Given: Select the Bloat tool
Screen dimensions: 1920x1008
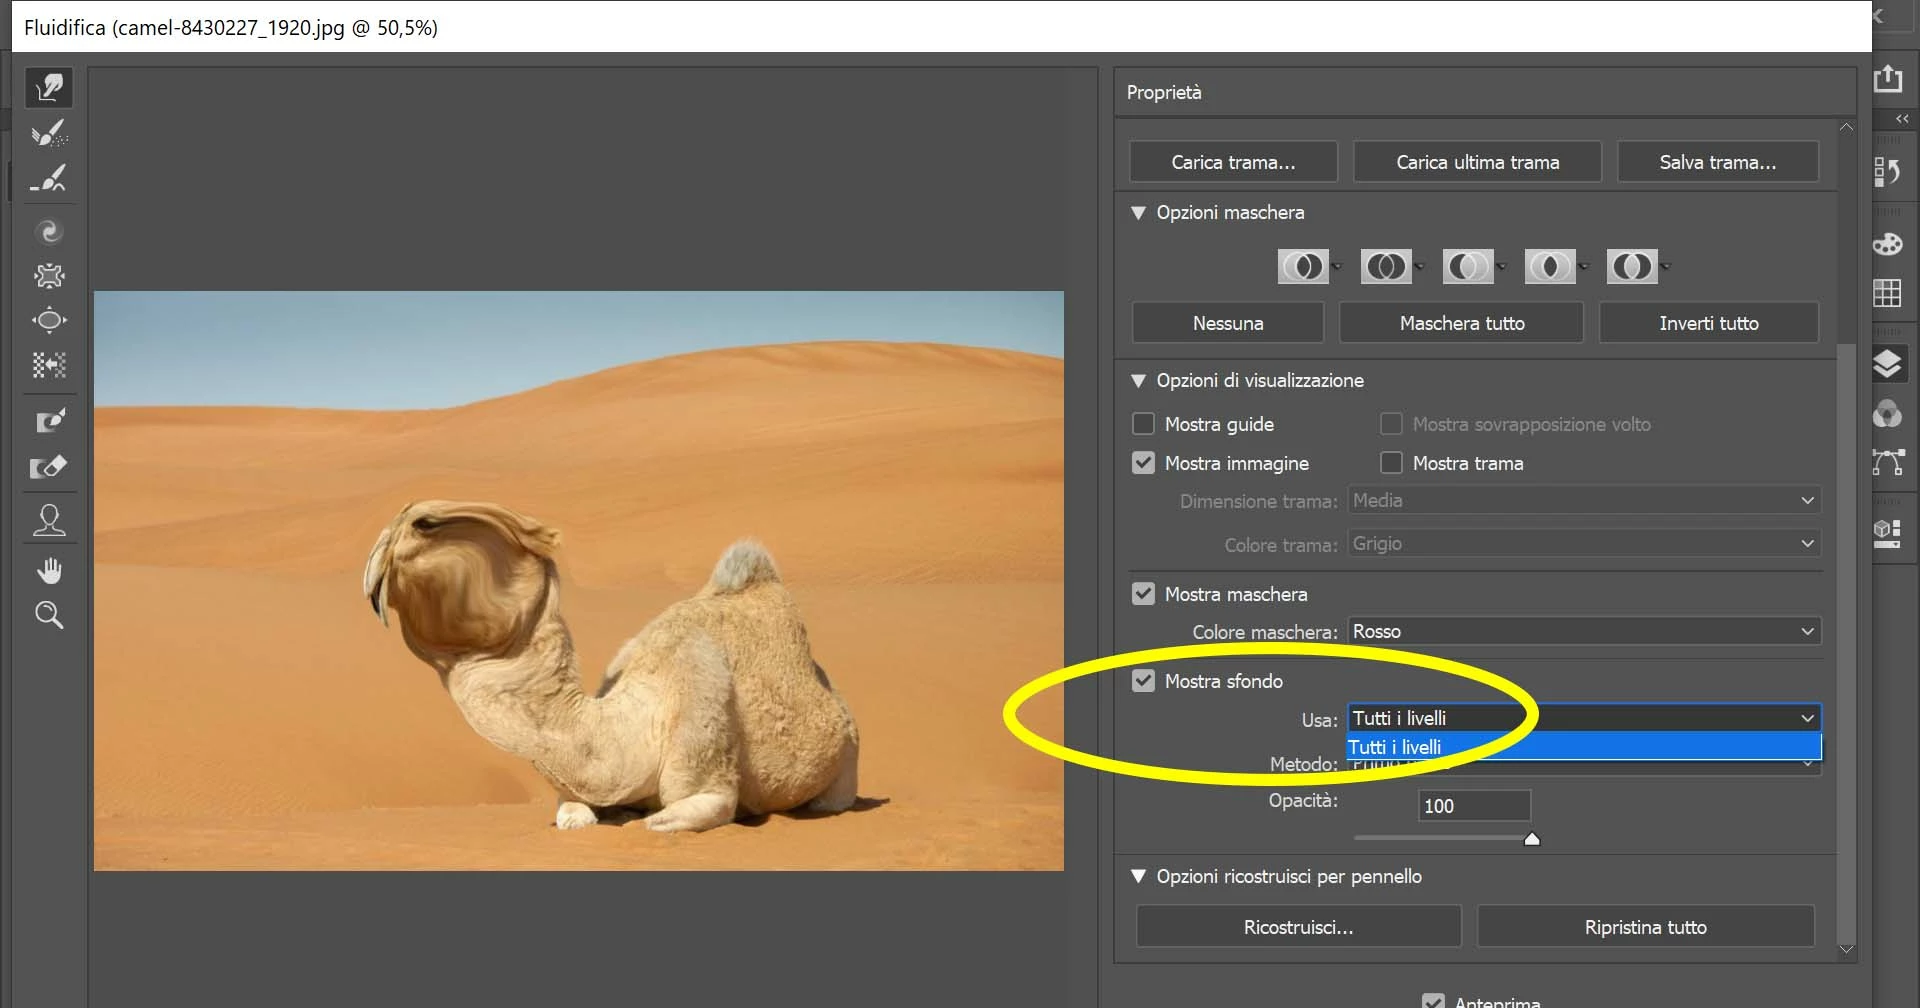Looking at the screenshot, I should tap(49, 321).
